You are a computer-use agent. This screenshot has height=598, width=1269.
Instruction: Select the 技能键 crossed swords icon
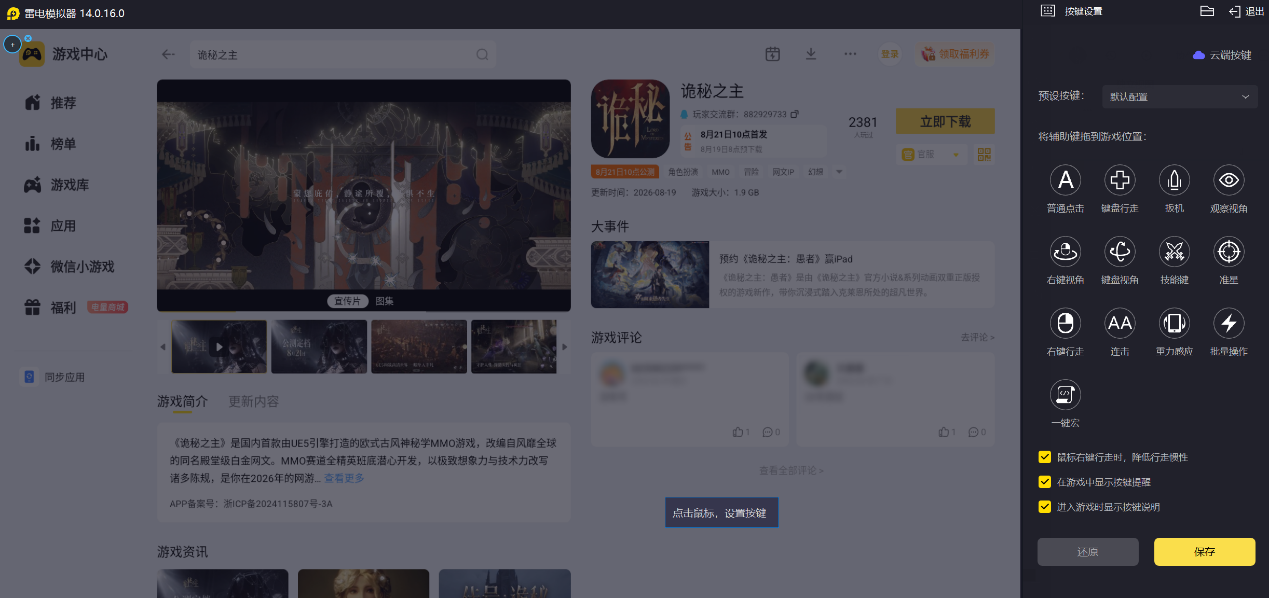point(1174,252)
